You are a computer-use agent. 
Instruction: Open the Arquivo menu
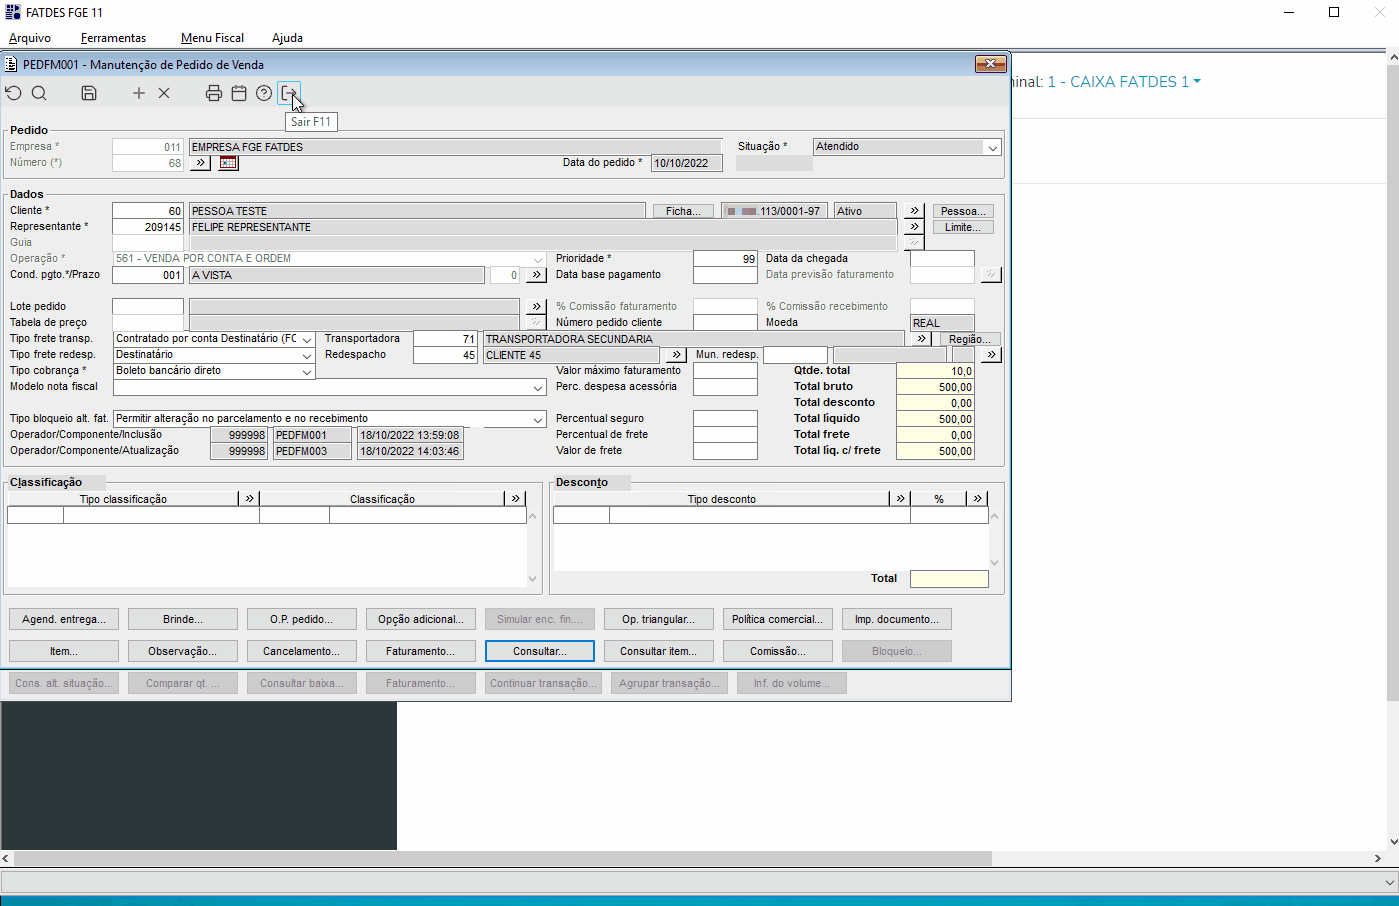pos(30,38)
